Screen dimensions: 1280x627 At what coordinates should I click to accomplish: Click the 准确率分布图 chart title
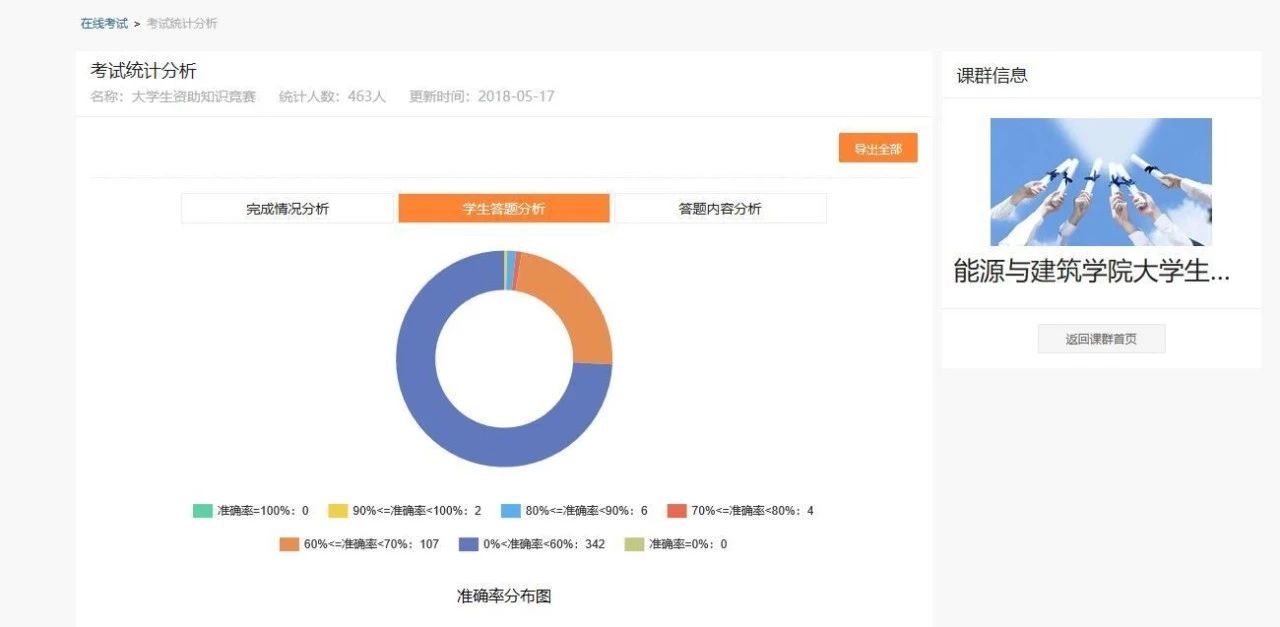[504, 596]
